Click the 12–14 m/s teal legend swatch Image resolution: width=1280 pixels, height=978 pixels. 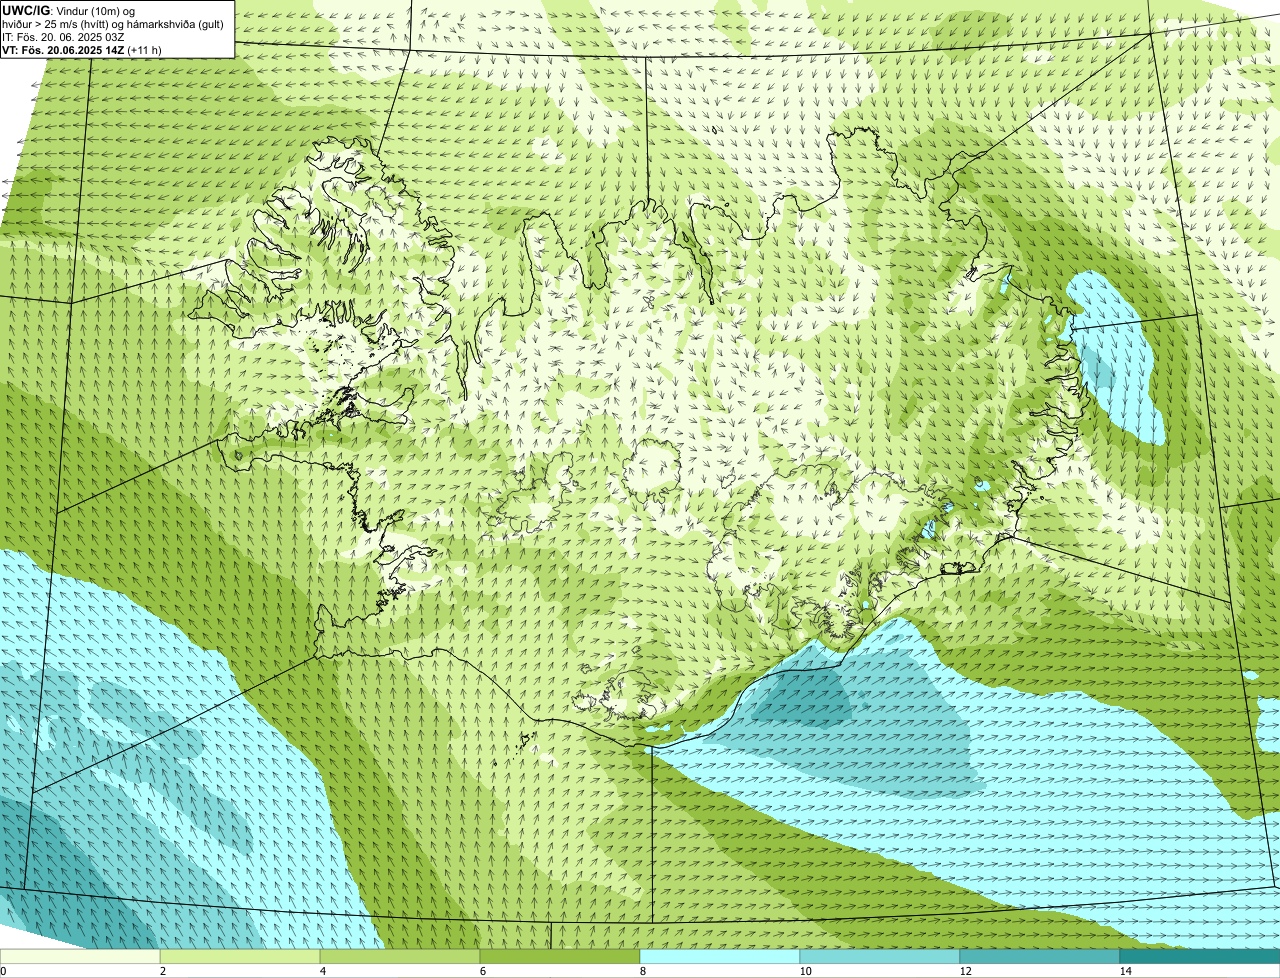[x=1040, y=956]
